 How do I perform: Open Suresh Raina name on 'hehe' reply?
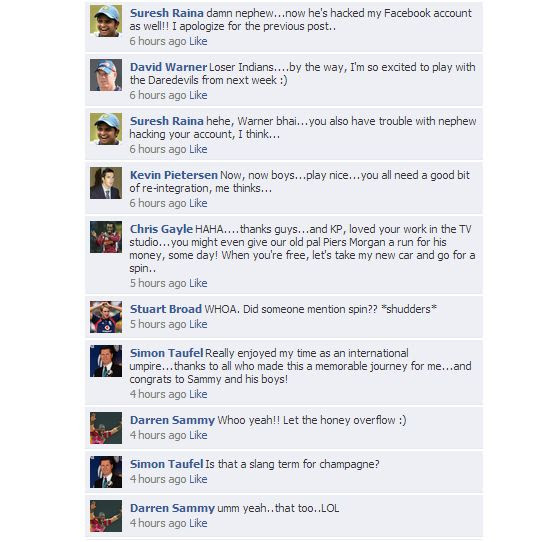(167, 121)
